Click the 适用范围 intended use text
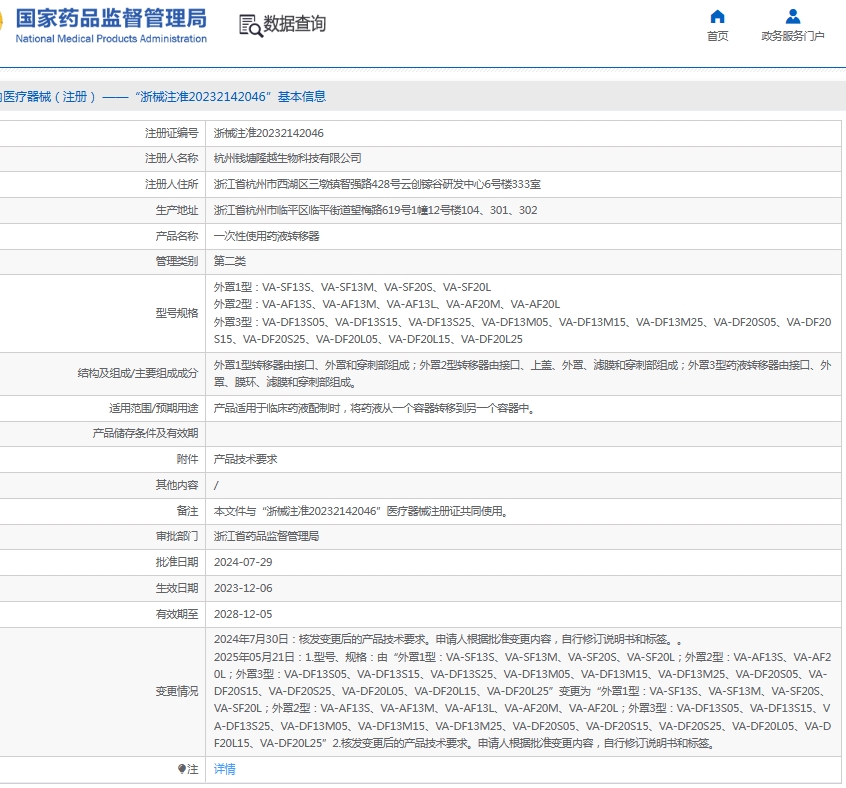846x788 pixels. (x=375, y=409)
